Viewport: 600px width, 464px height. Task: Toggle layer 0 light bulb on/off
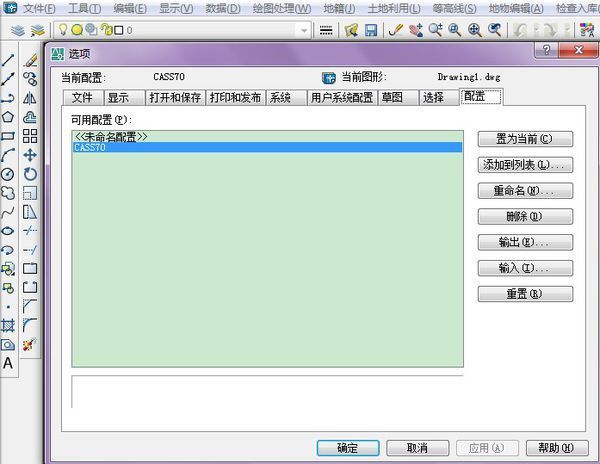coord(64,30)
